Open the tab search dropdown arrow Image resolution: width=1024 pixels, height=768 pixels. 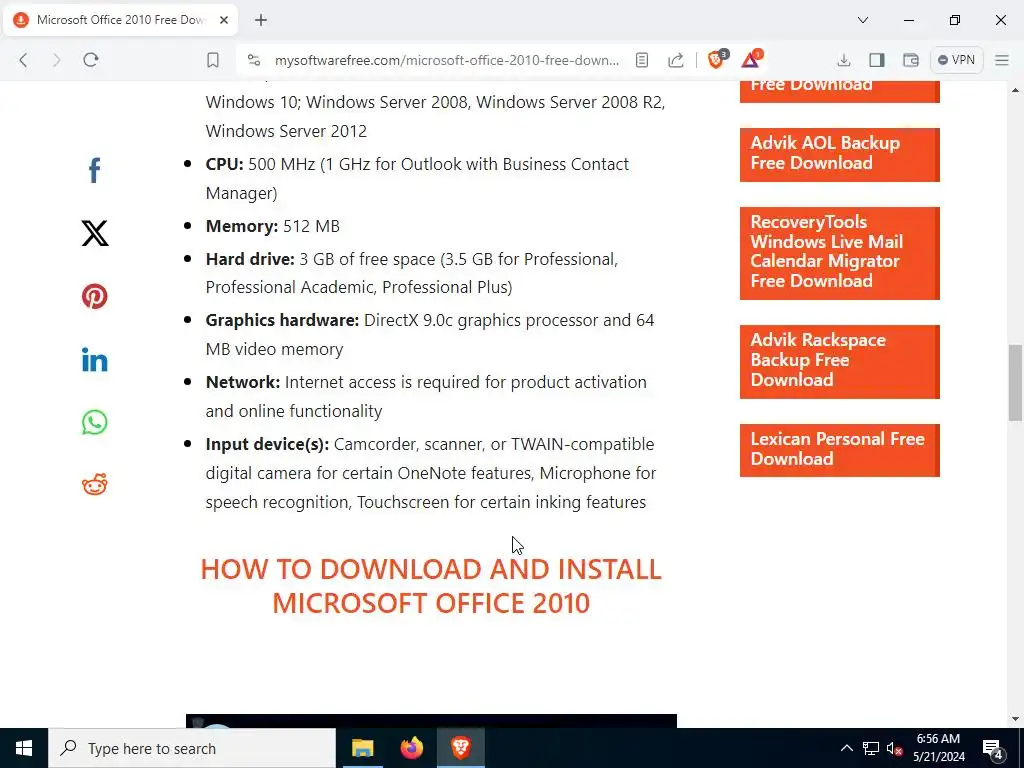[863, 20]
